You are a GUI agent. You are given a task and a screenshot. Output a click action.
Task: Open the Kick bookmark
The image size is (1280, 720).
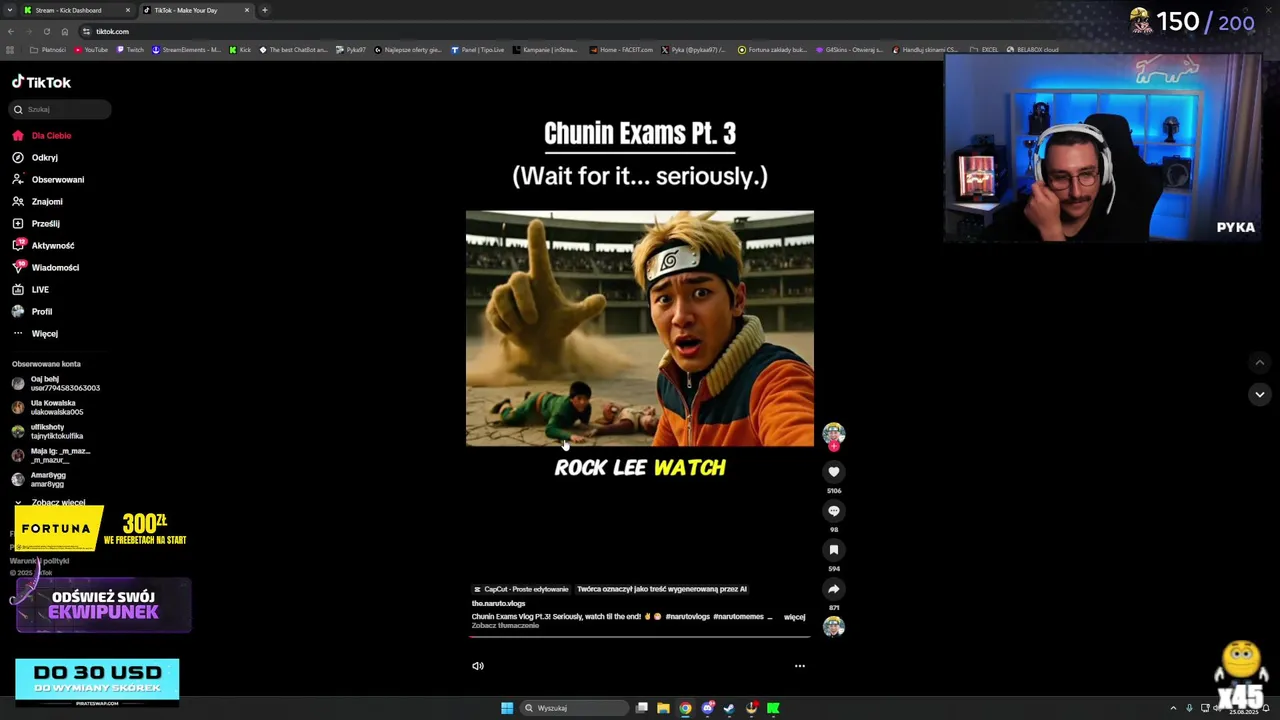pyautogui.click(x=241, y=50)
